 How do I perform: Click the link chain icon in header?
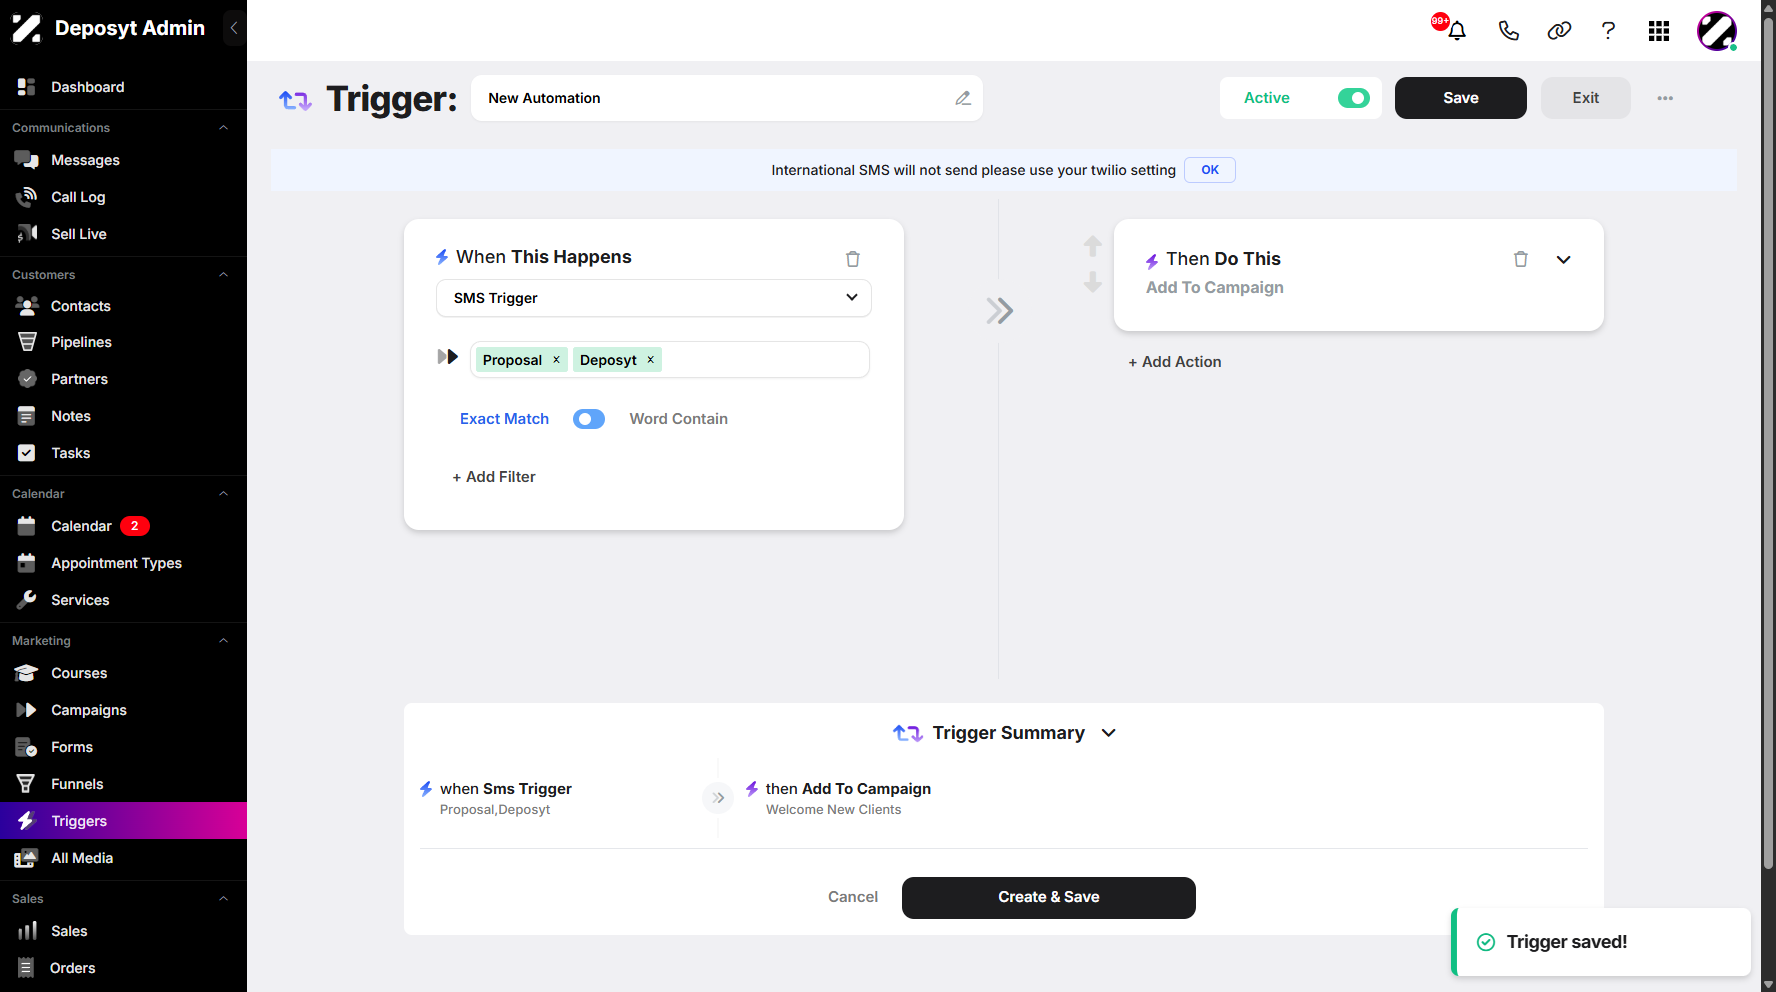coord(1559,31)
